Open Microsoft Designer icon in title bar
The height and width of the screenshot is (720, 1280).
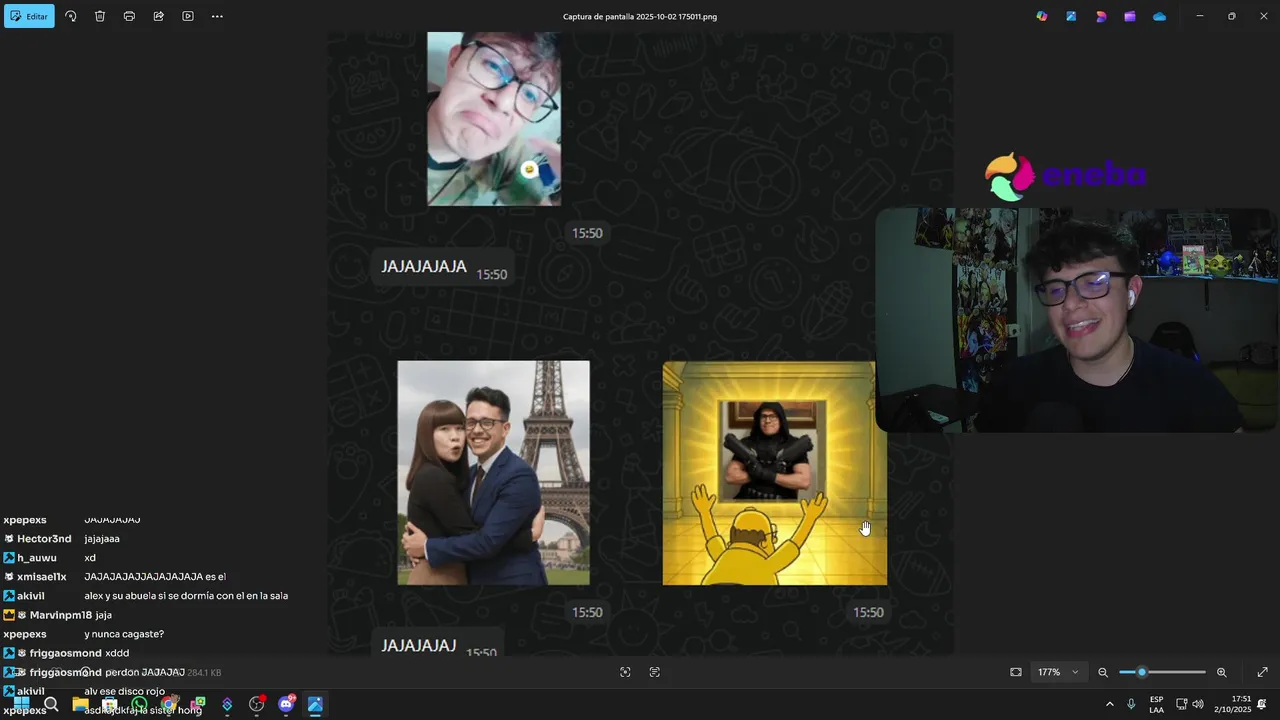pyautogui.click(x=1101, y=16)
